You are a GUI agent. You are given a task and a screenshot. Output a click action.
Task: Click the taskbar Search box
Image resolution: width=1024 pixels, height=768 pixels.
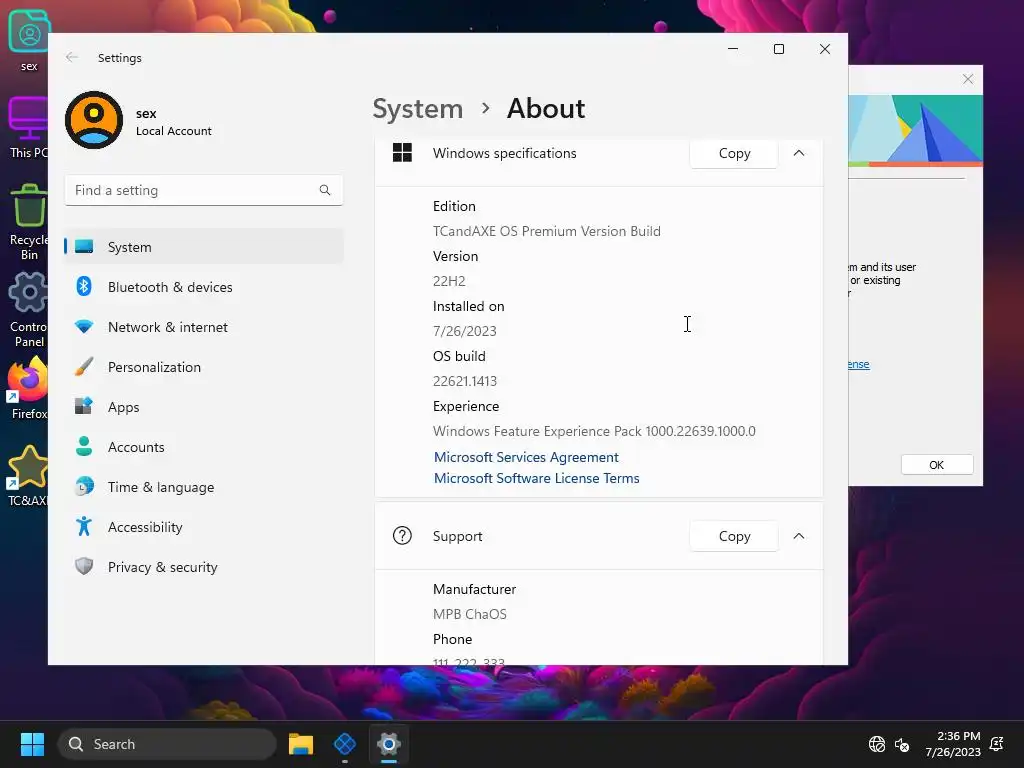167,744
